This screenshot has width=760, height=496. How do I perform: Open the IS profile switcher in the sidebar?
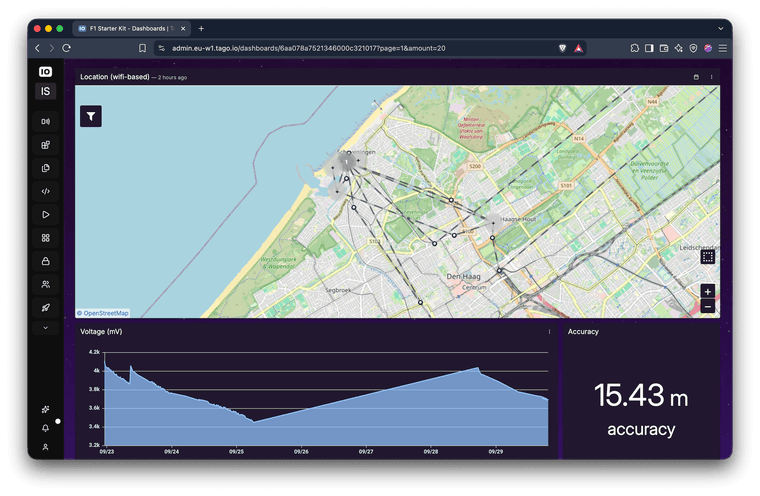pos(45,91)
